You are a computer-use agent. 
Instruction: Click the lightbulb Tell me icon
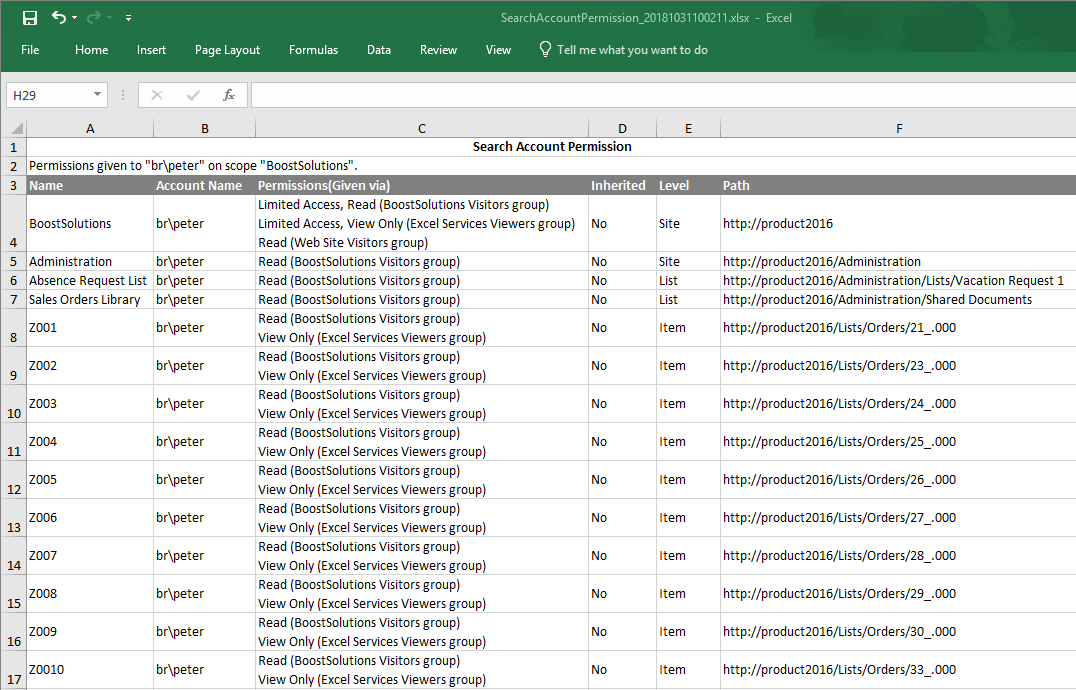coord(545,49)
